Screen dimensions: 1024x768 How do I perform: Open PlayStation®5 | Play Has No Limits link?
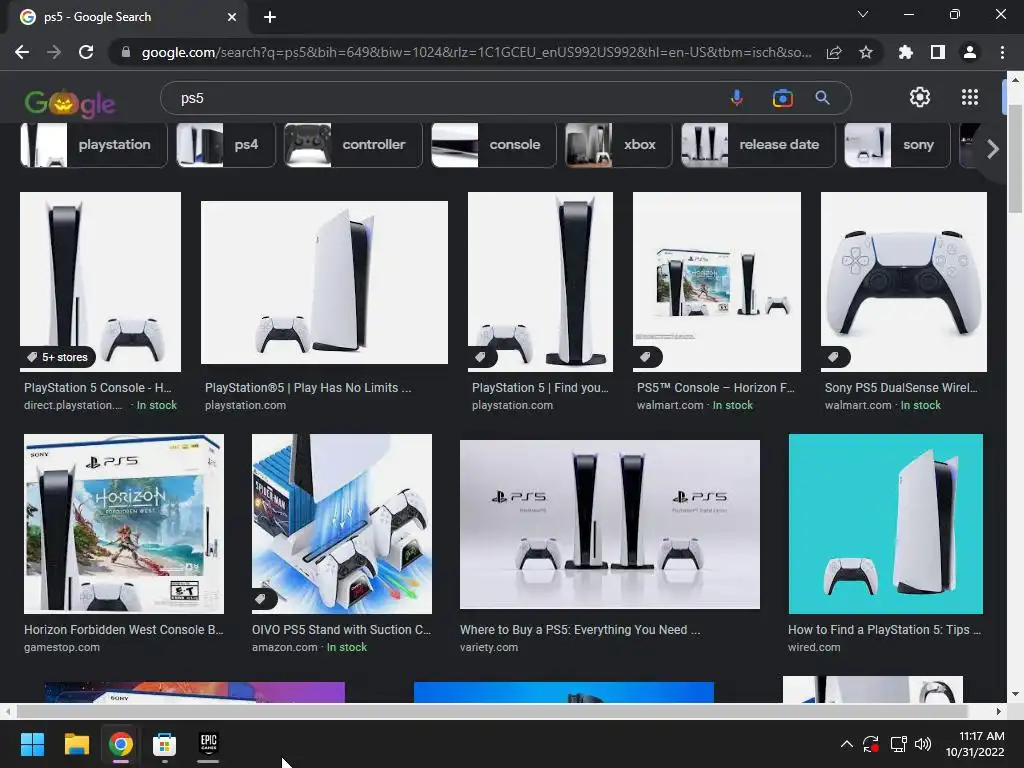coord(308,387)
